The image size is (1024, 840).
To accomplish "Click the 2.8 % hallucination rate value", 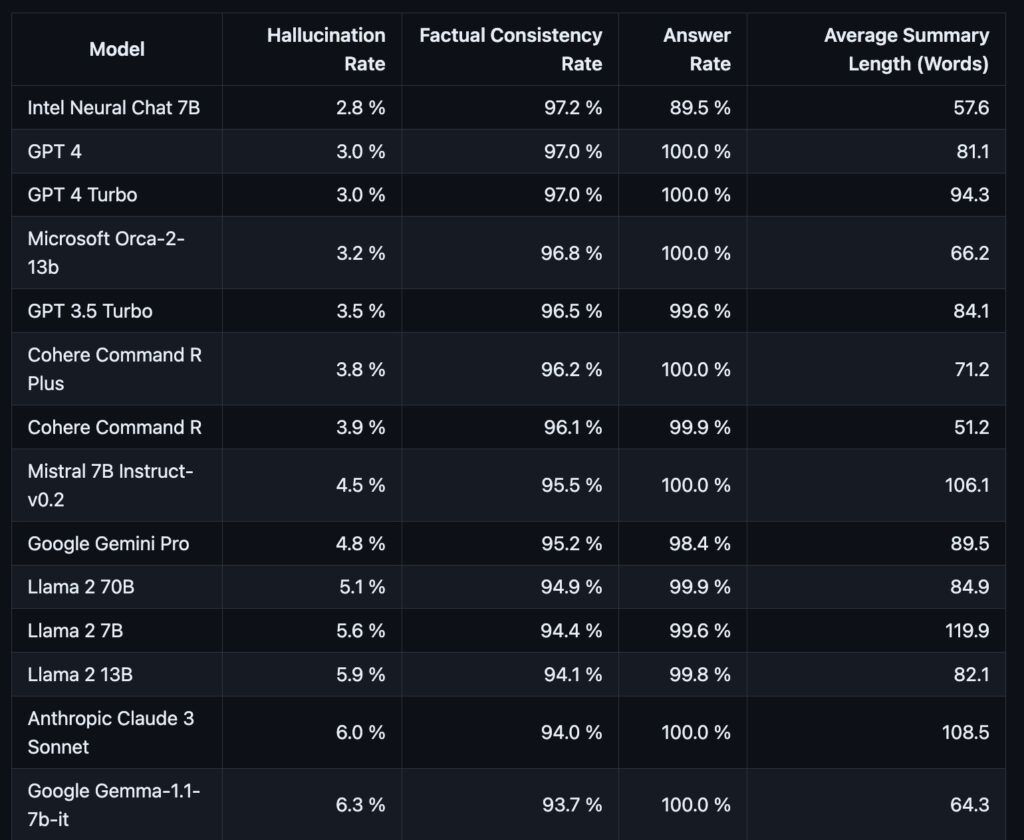I will (360, 108).
